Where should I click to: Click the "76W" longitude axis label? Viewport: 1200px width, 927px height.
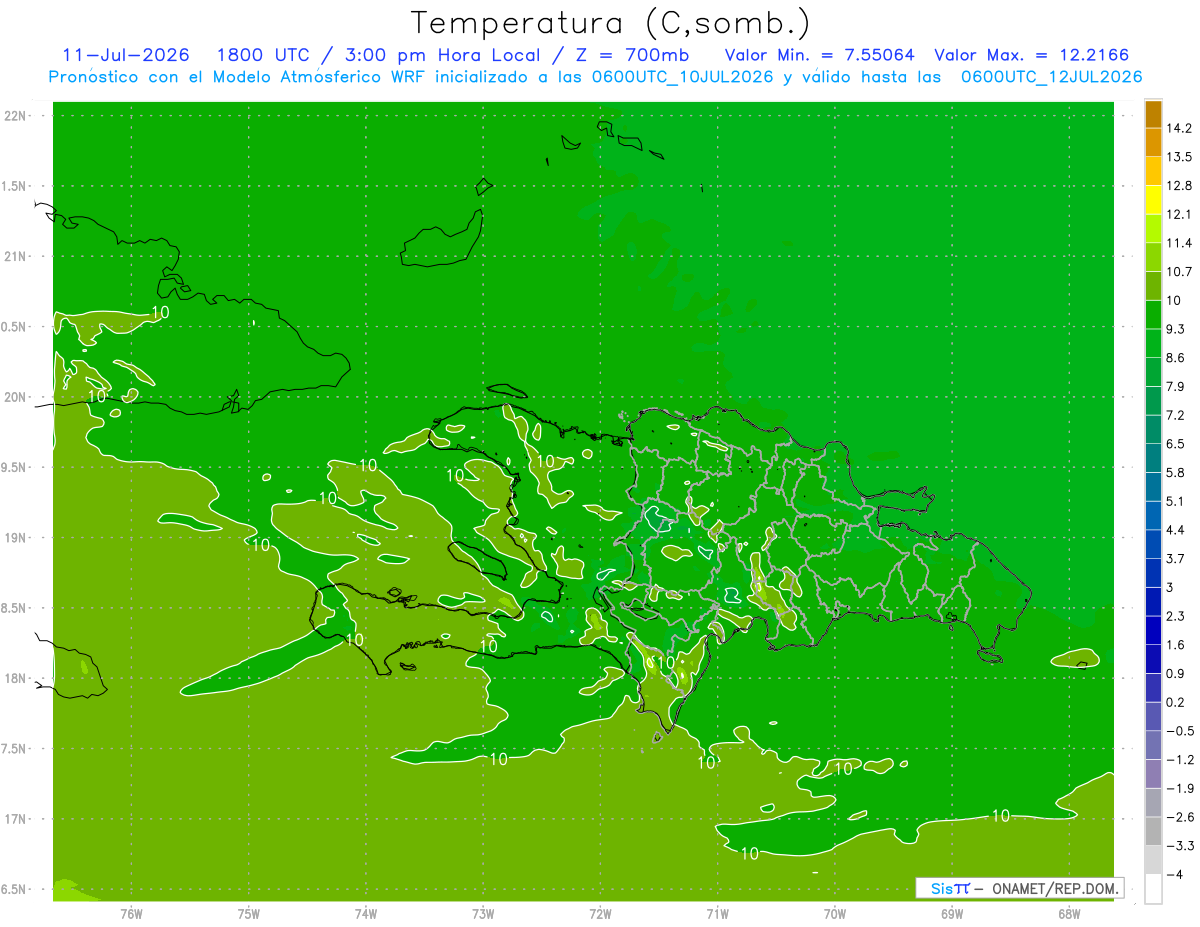point(131,913)
